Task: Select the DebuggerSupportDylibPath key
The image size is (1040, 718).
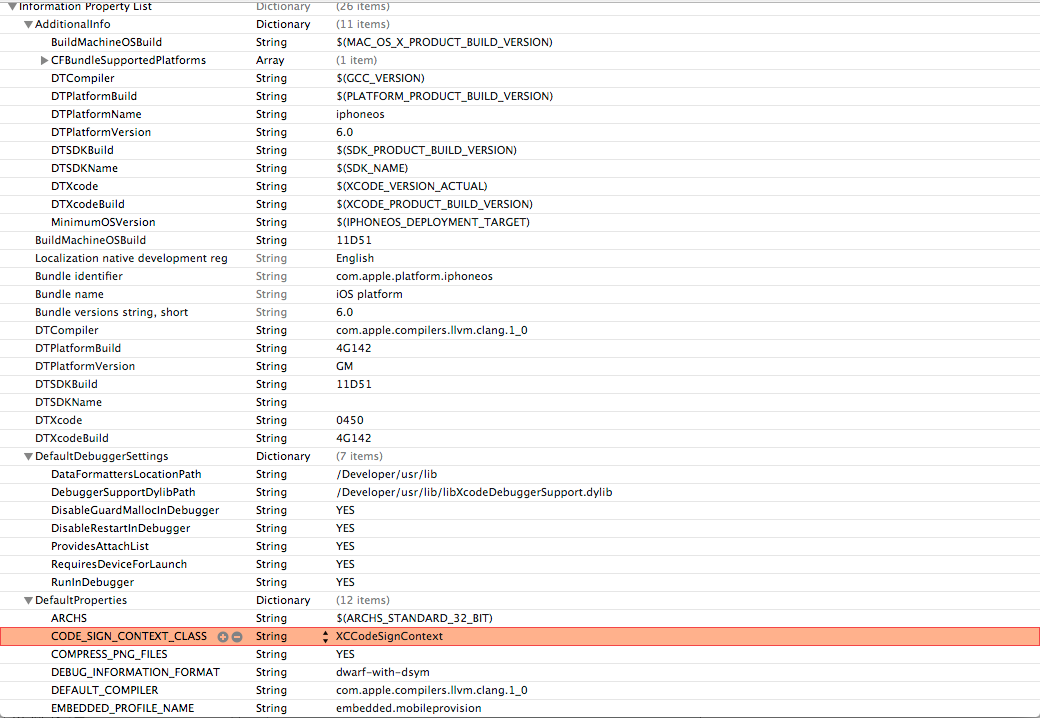Action: [x=123, y=492]
